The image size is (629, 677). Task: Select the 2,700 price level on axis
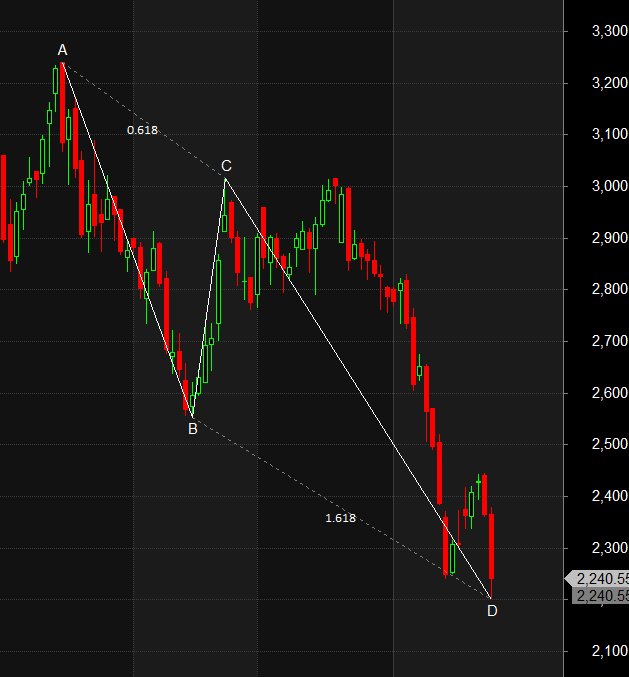(610, 342)
